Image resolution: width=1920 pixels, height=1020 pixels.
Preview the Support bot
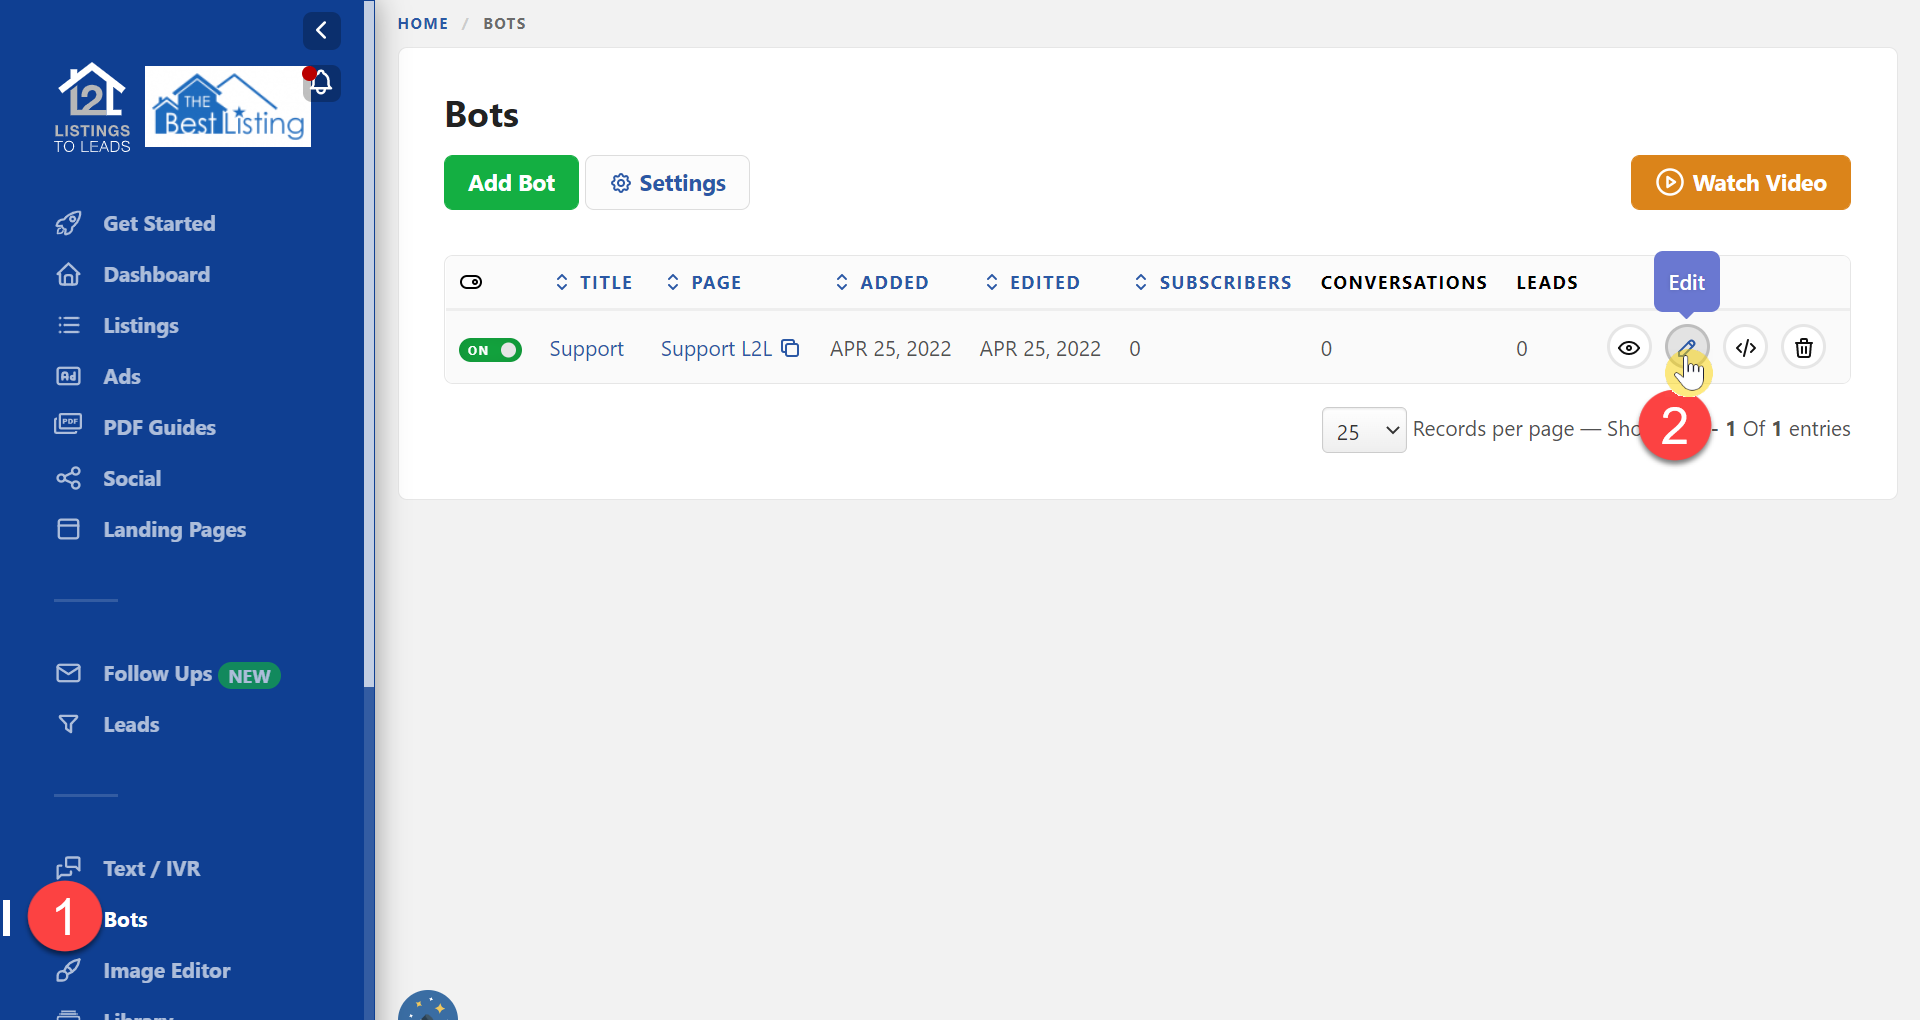1629,347
